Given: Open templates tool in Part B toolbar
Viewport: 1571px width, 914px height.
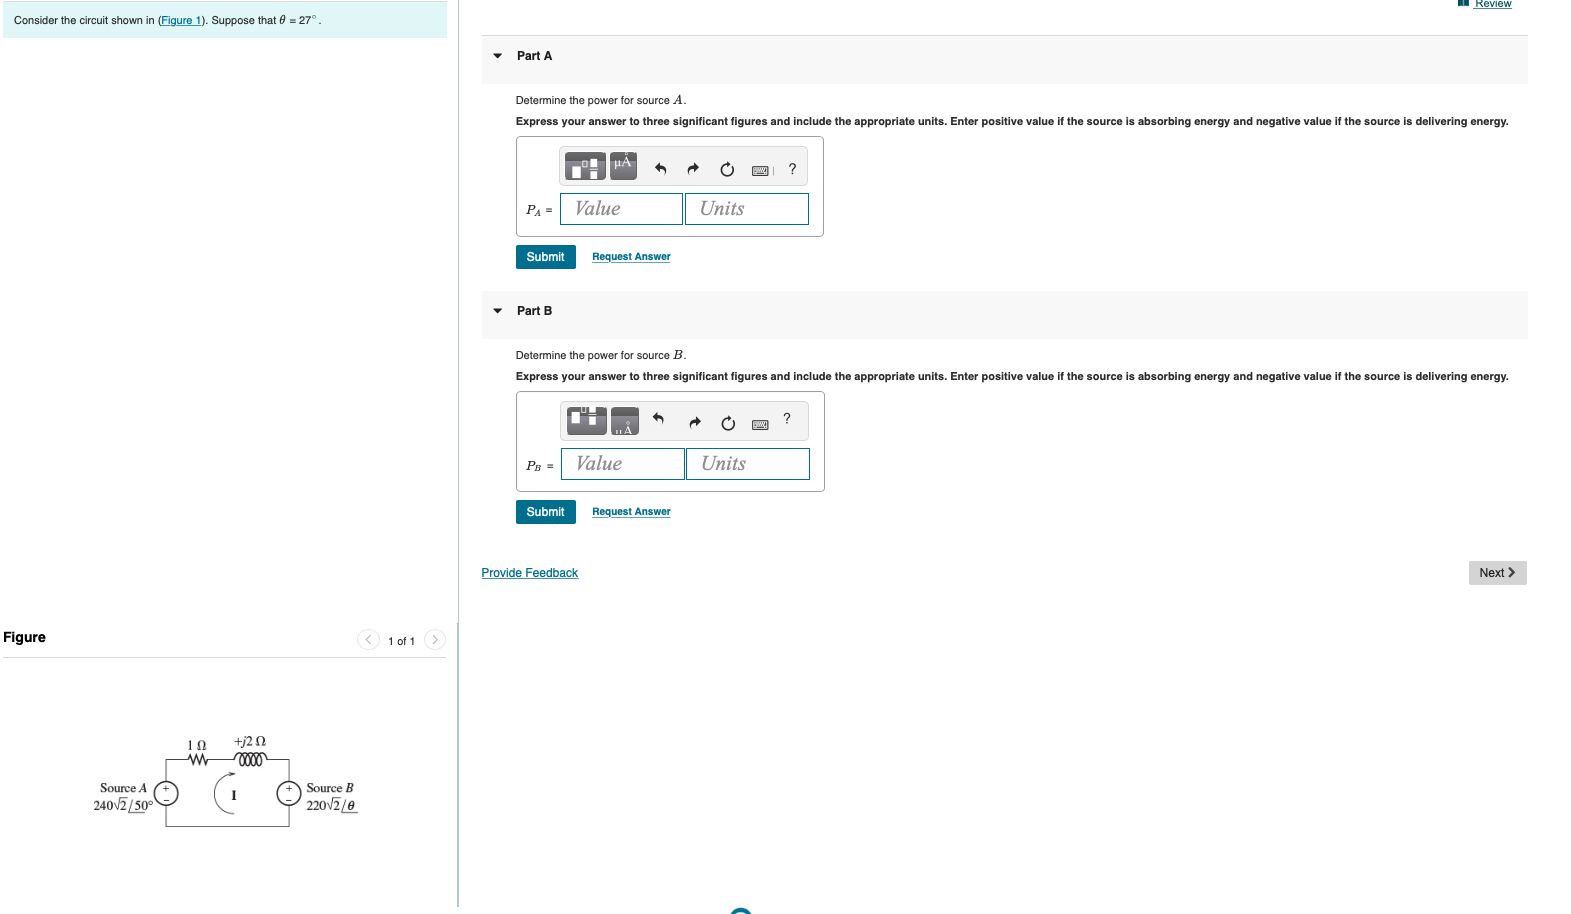Looking at the screenshot, I should 586,421.
